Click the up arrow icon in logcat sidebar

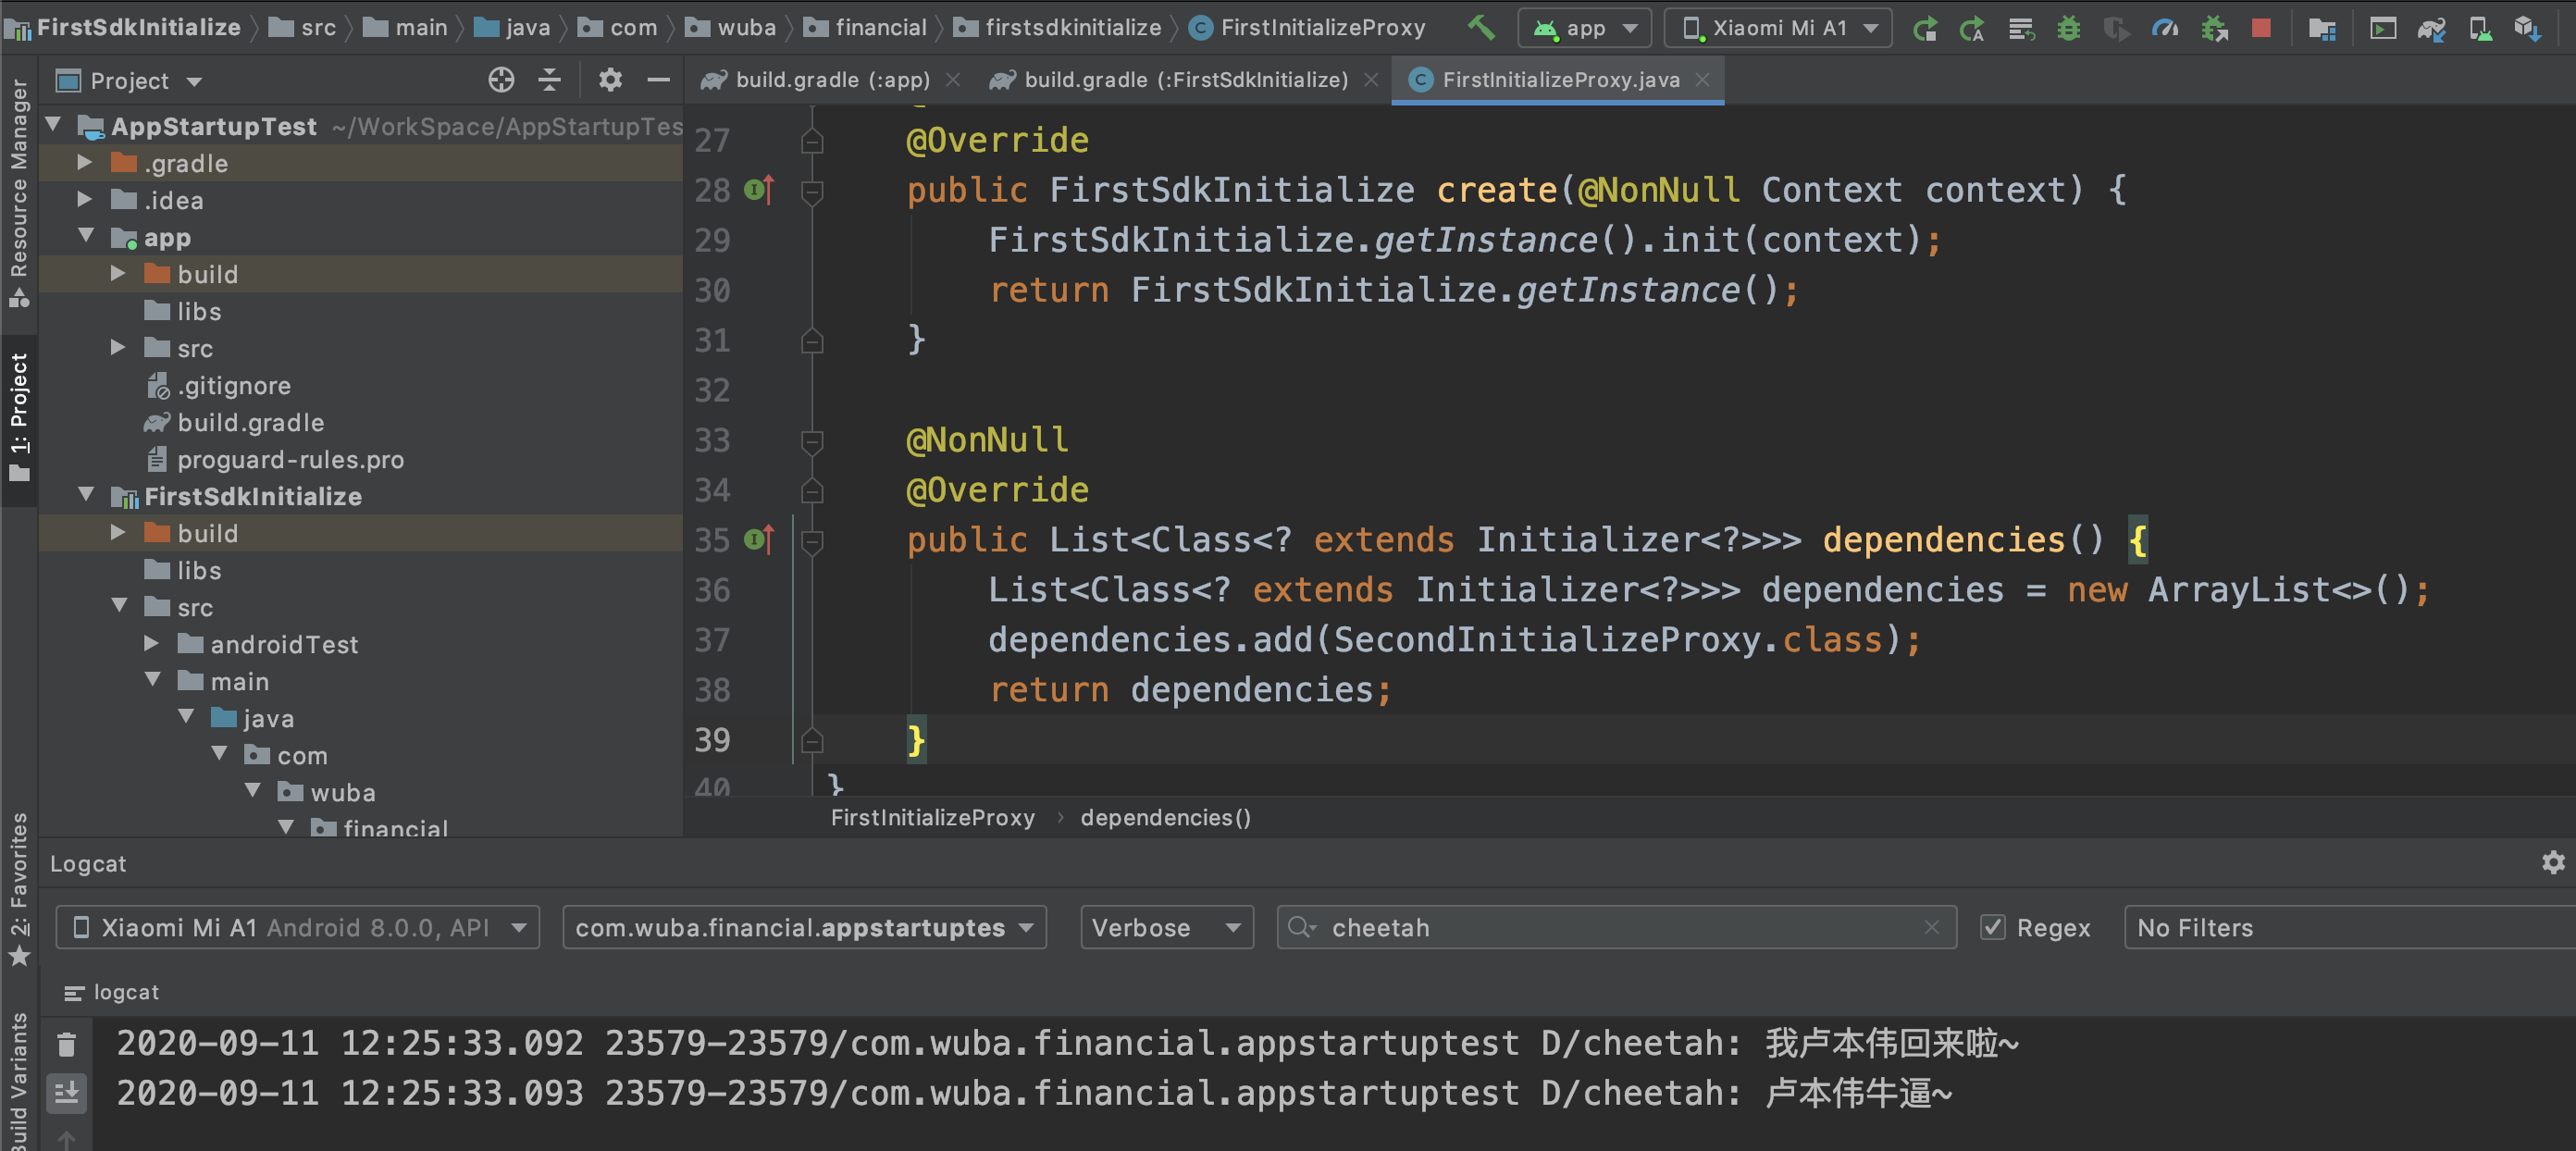(66, 1140)
